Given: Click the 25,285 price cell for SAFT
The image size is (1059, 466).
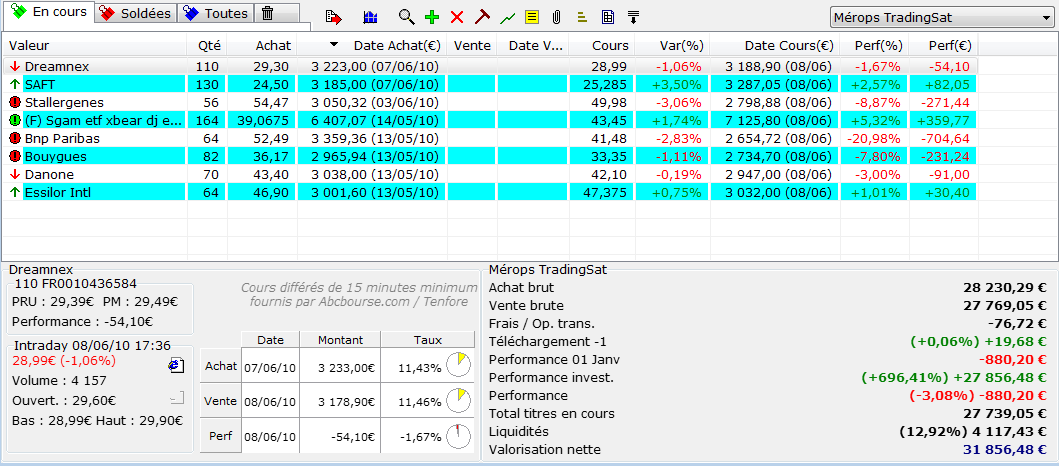Looking at the screenshot, I should click(602, 84).
